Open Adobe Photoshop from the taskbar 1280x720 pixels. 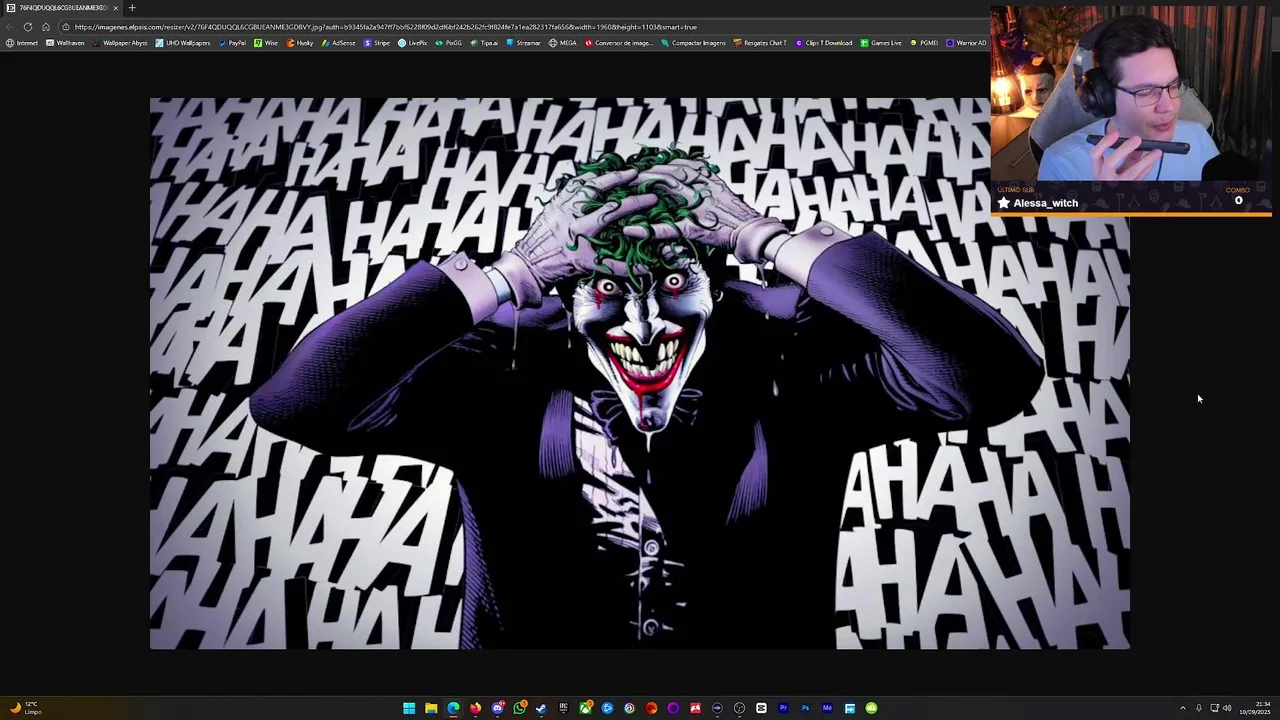pos(805,708)
